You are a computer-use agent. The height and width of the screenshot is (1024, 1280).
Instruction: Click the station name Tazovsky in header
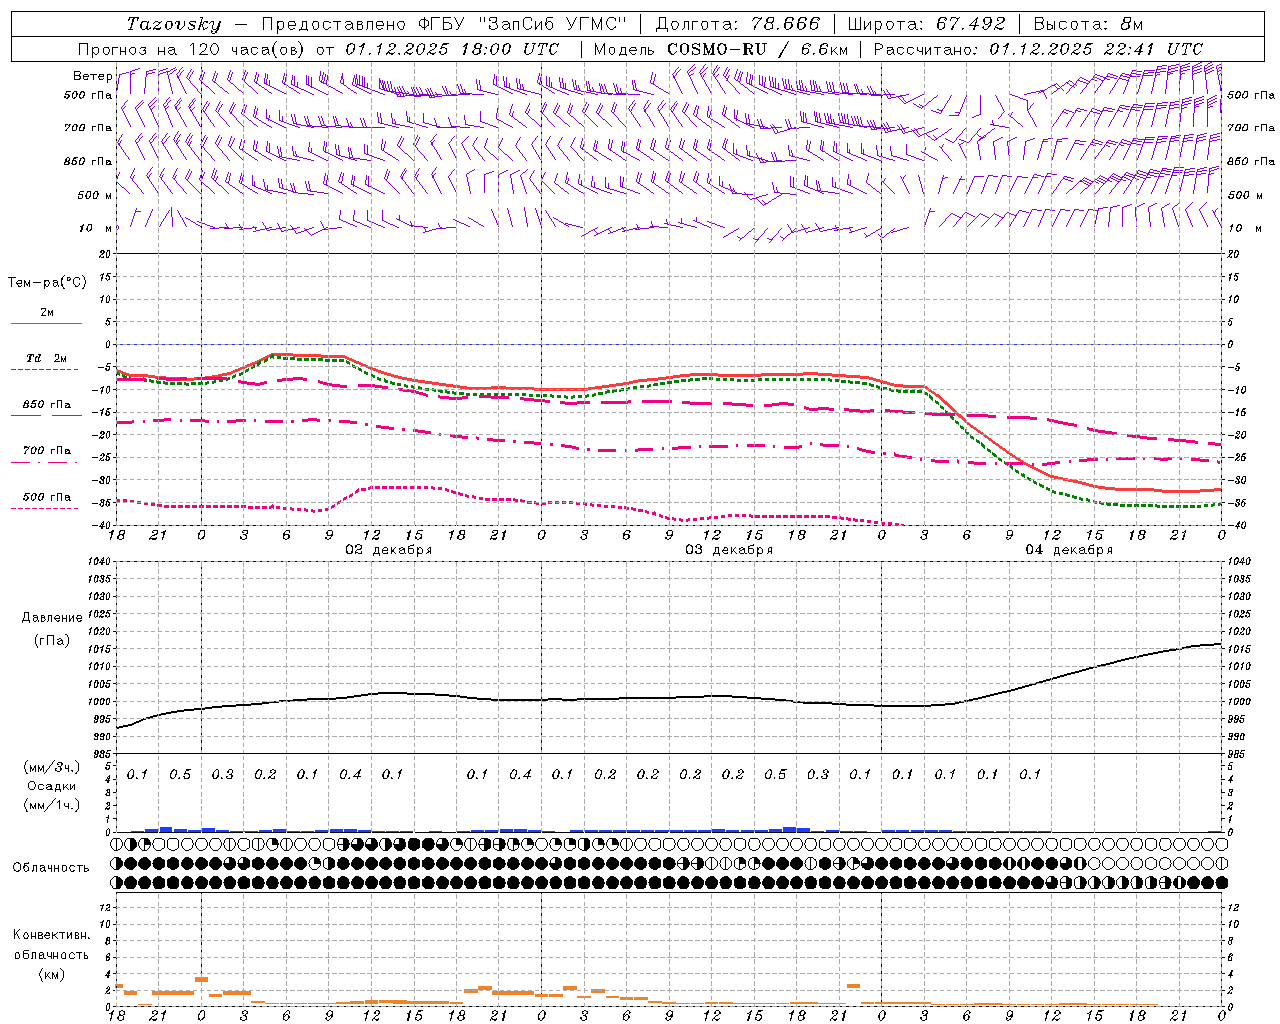pos(174,24)
